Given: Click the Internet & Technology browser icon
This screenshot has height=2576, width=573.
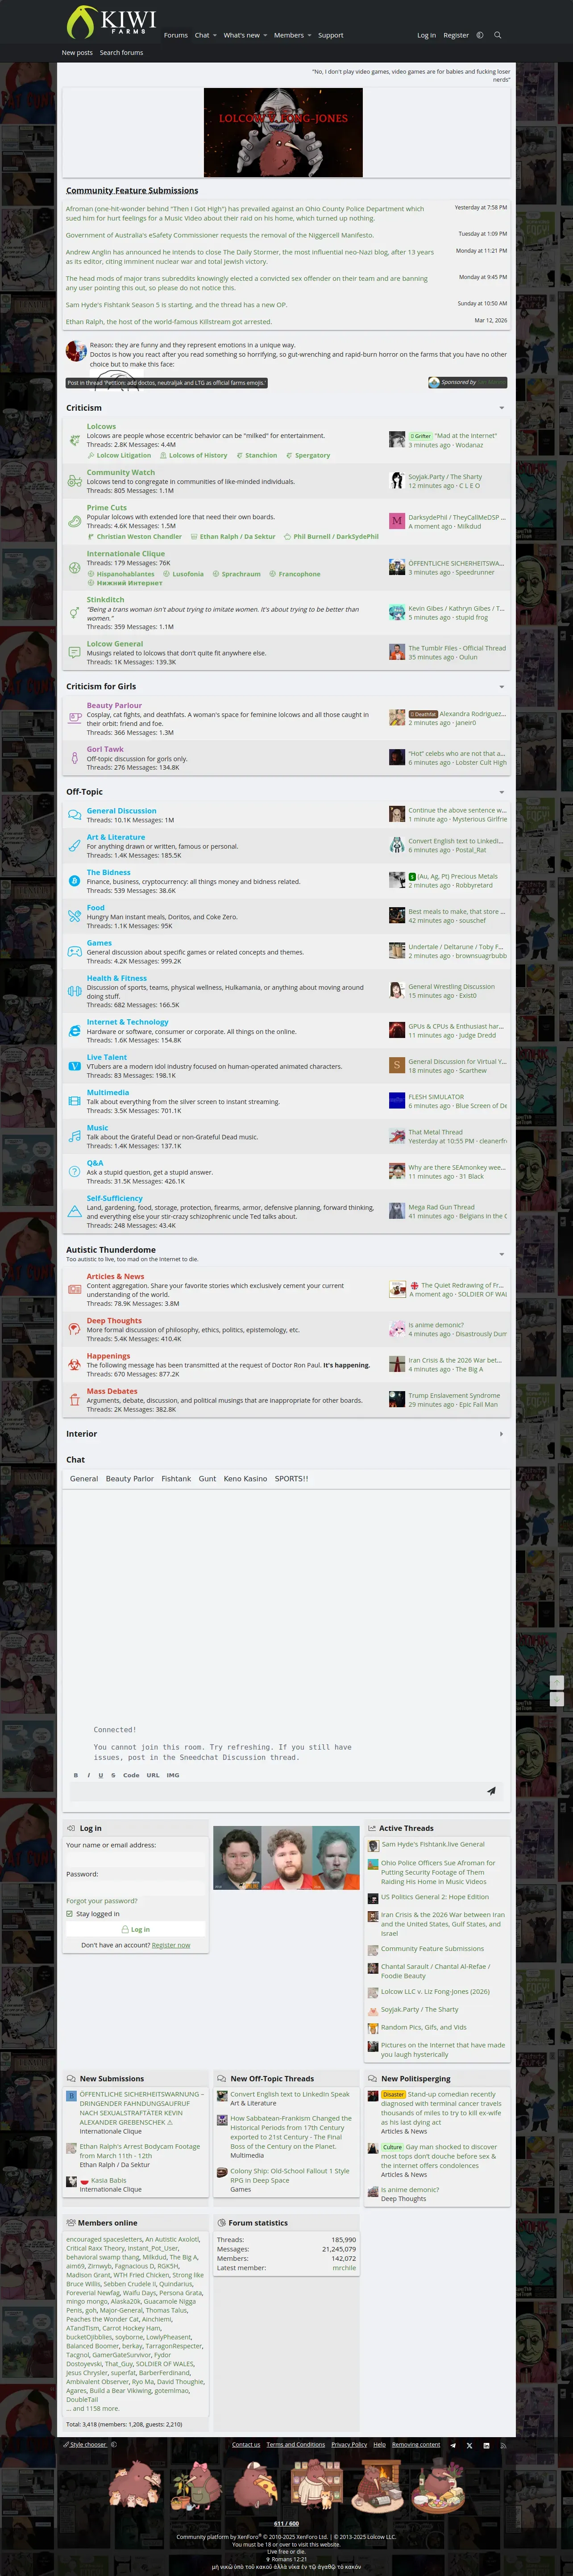Looking at the screenshot, I should (x=74, y=1030).
